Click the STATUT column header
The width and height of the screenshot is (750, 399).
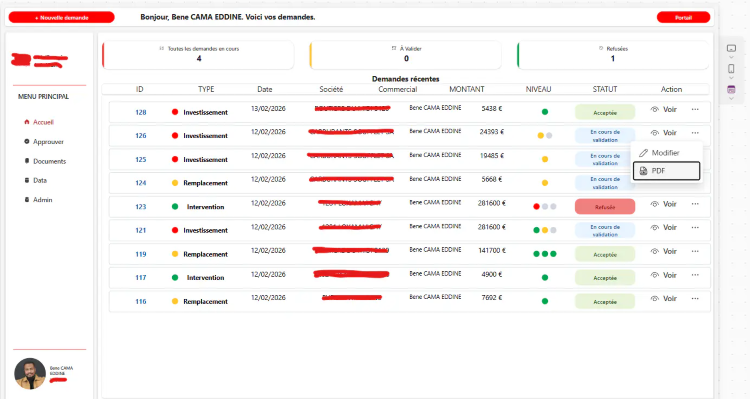coord(605,89)
